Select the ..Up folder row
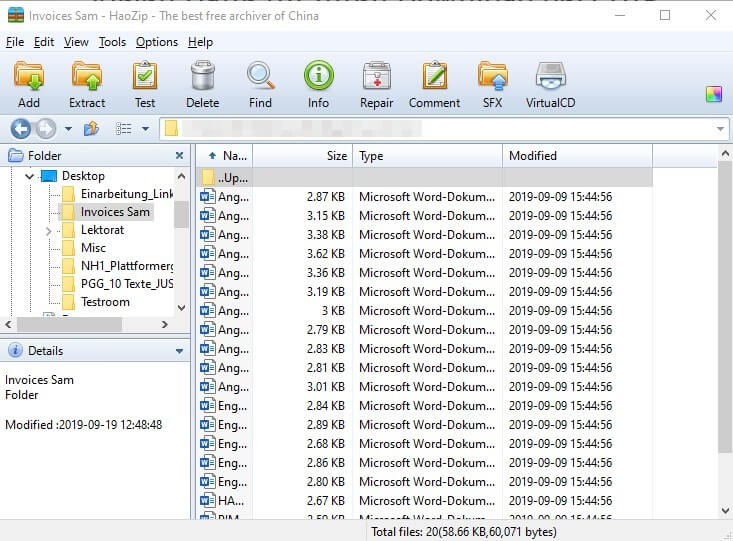 tap(424, 178)
